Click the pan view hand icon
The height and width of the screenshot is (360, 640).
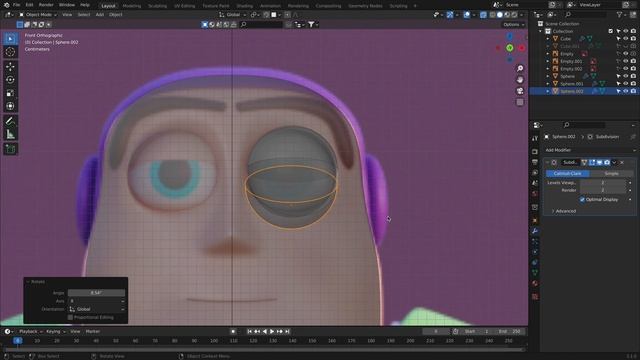(x=520, y=79)
